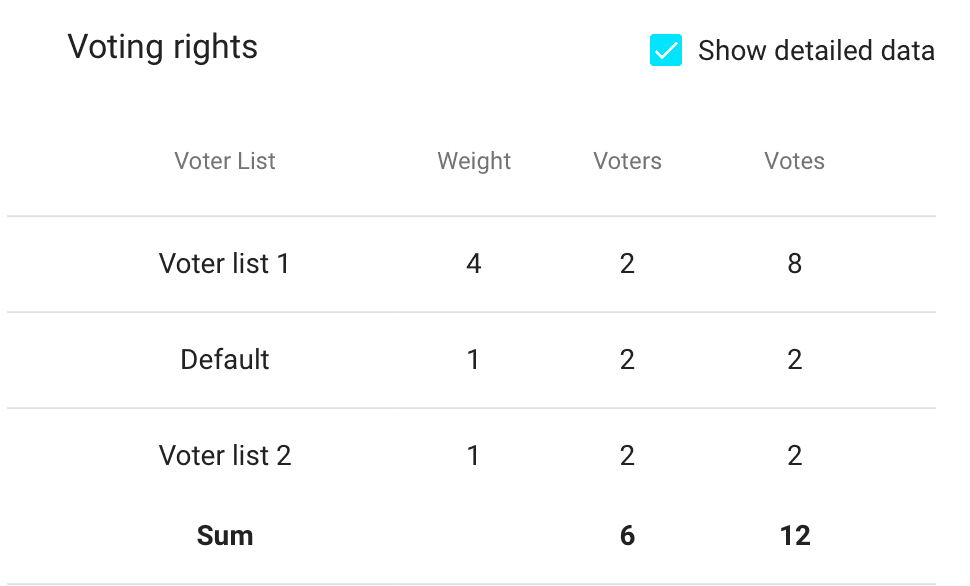Click total votes value 12 in Sum row
Viewport: 970px width, 586px height.
(794, 536)
